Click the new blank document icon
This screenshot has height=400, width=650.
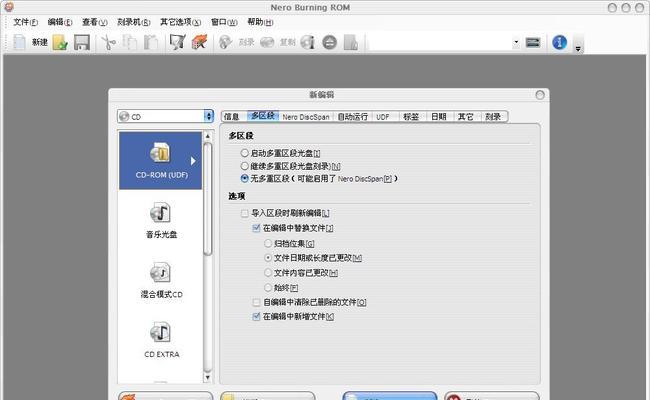coord(19,42)
